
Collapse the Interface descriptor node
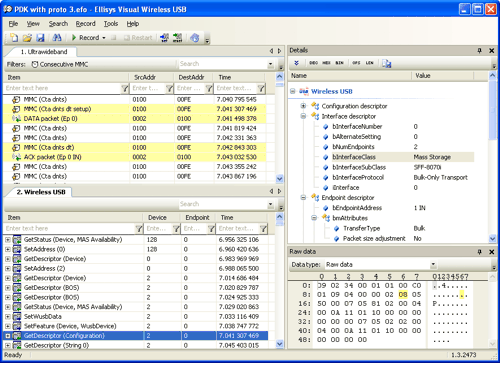coord(303,116)
